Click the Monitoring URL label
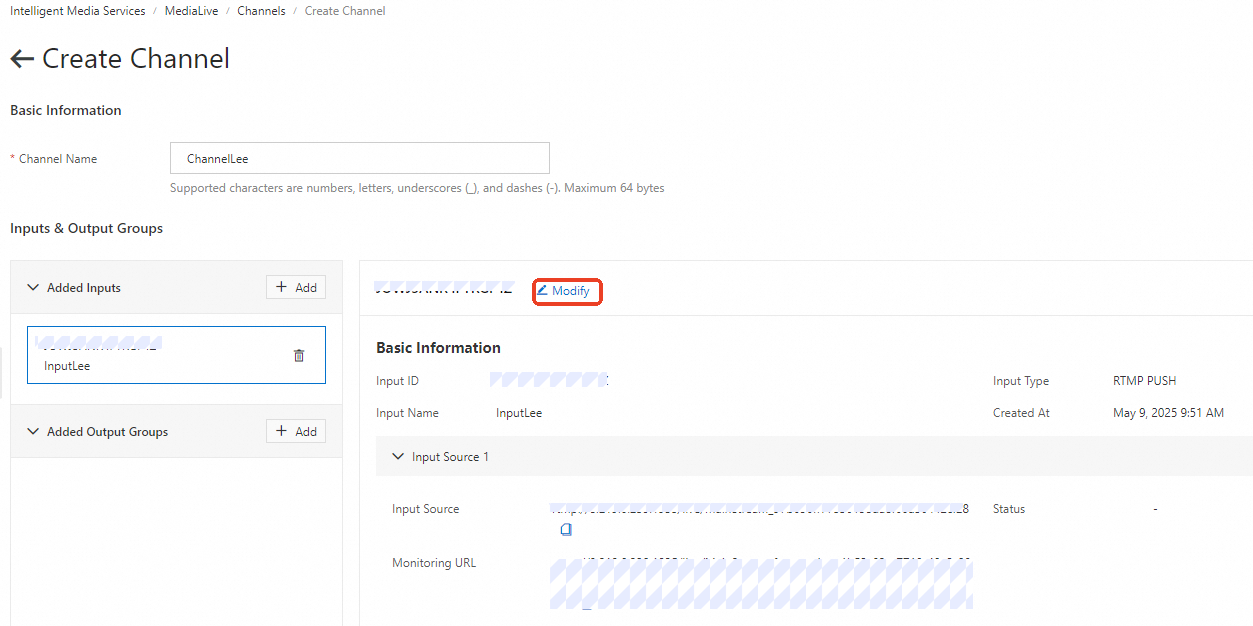Viewport: 1253px width, 626px height. tap(434, 563)
